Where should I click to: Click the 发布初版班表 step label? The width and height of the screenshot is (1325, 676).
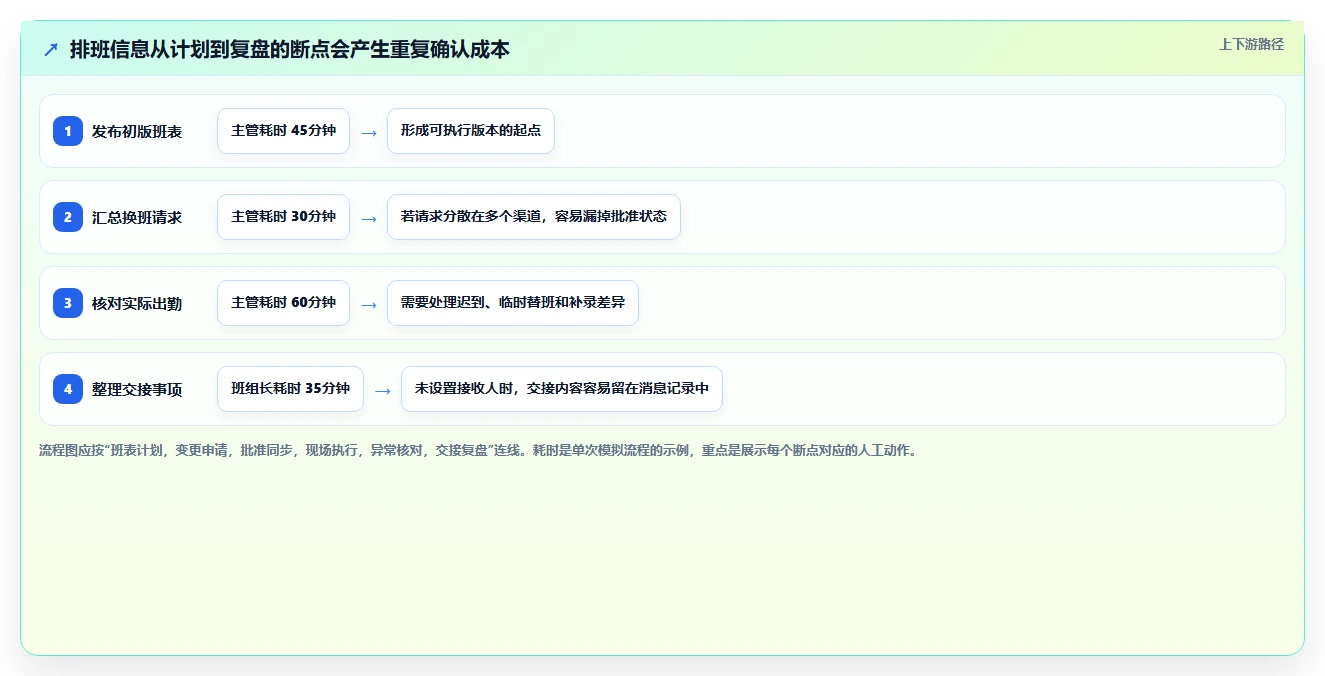[137, 131]
